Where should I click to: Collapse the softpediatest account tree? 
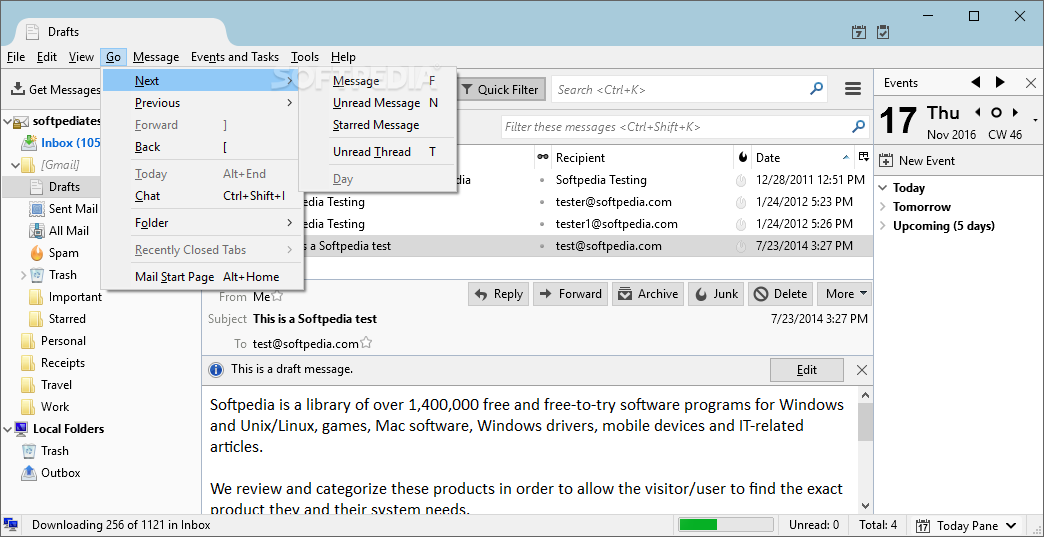8,121
